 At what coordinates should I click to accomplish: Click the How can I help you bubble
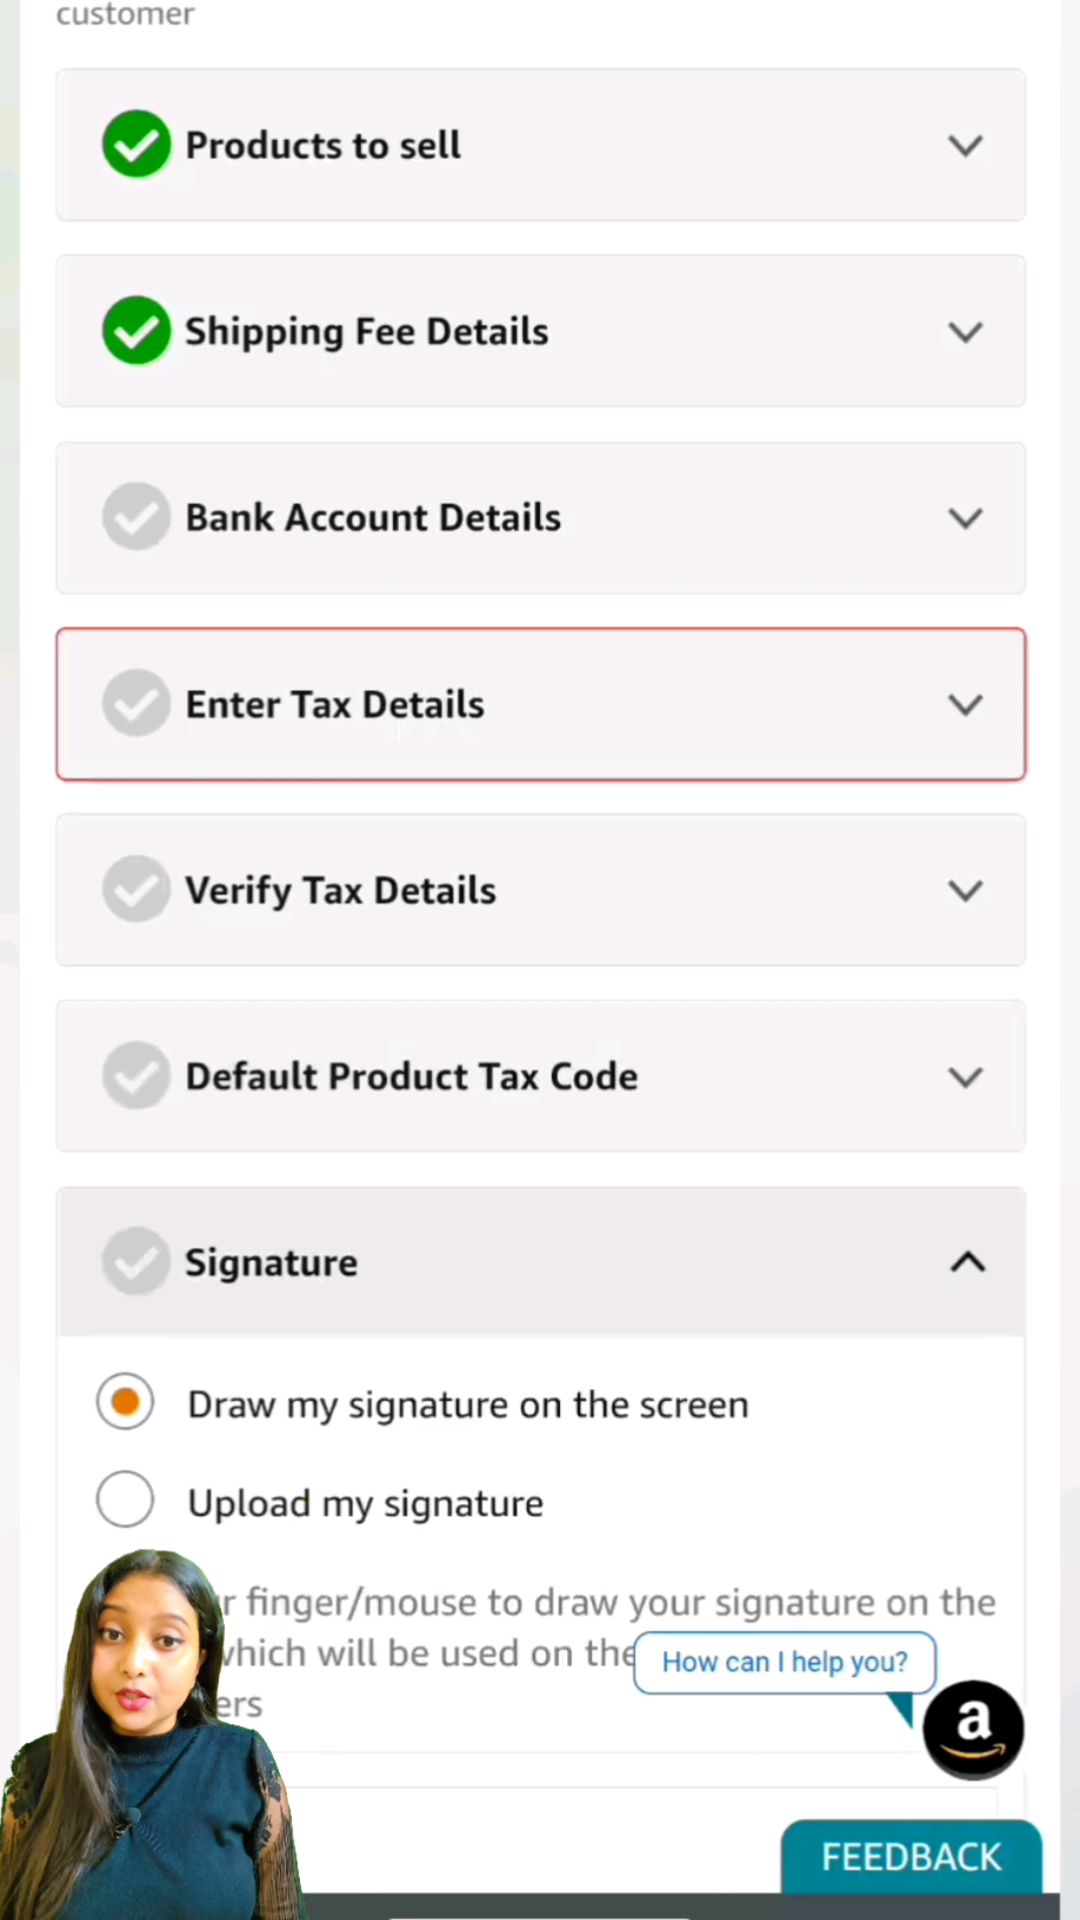pyautogui.click(x=785, y=1662)
